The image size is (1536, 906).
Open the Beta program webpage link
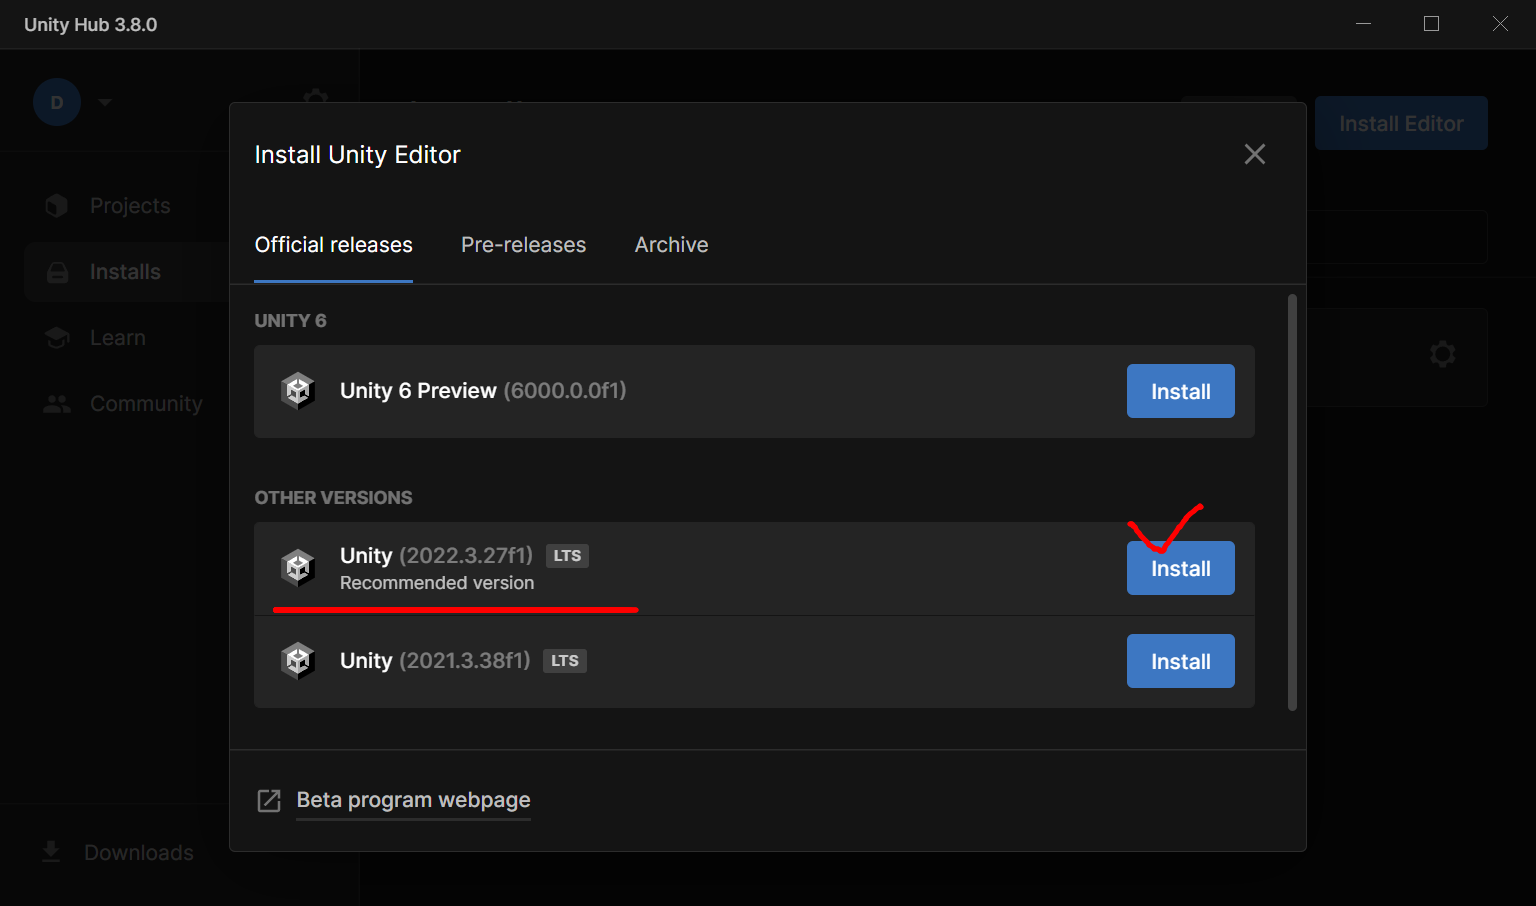413,800
